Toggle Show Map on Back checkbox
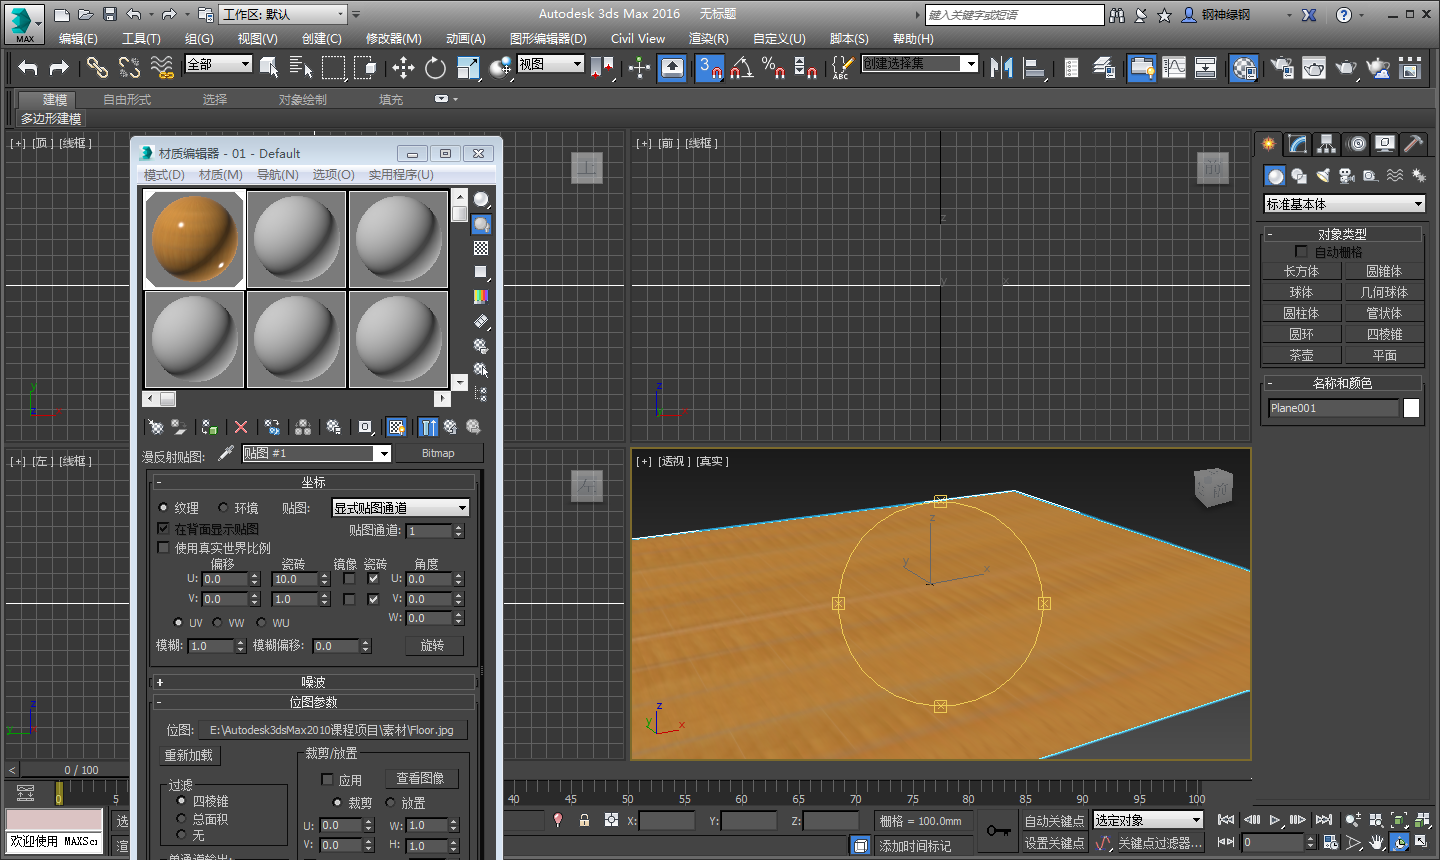The height and width of the screenshot is (860, 1440). click(x=164, y=528)
